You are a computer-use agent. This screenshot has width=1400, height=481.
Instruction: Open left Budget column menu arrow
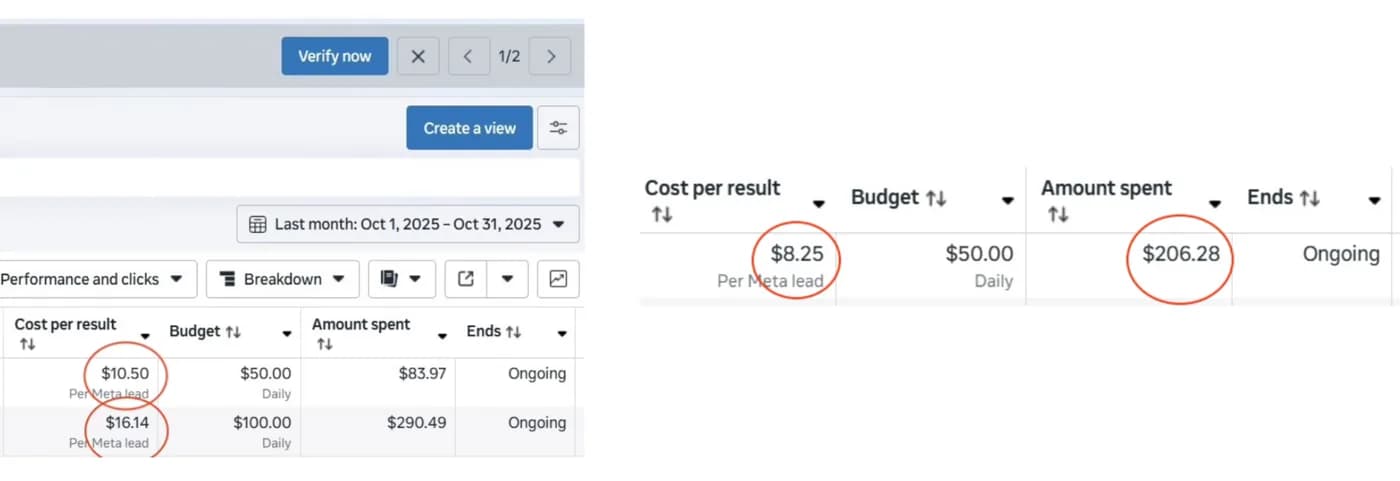coord(287,334)
